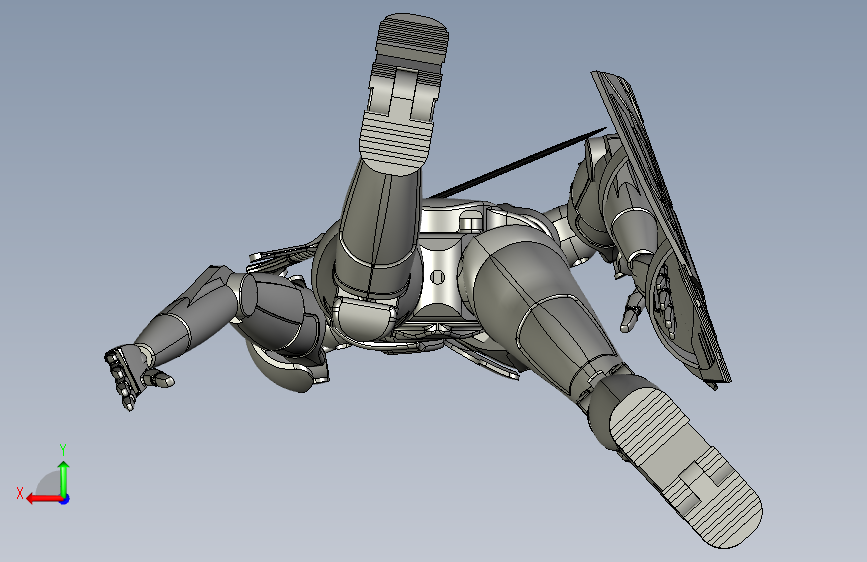Image resolution: width=867 pixels, height=562 pixels.
Task: Select the gray XY plane arc on the triad
Action: pyautogui.click(x=49, y=484)
